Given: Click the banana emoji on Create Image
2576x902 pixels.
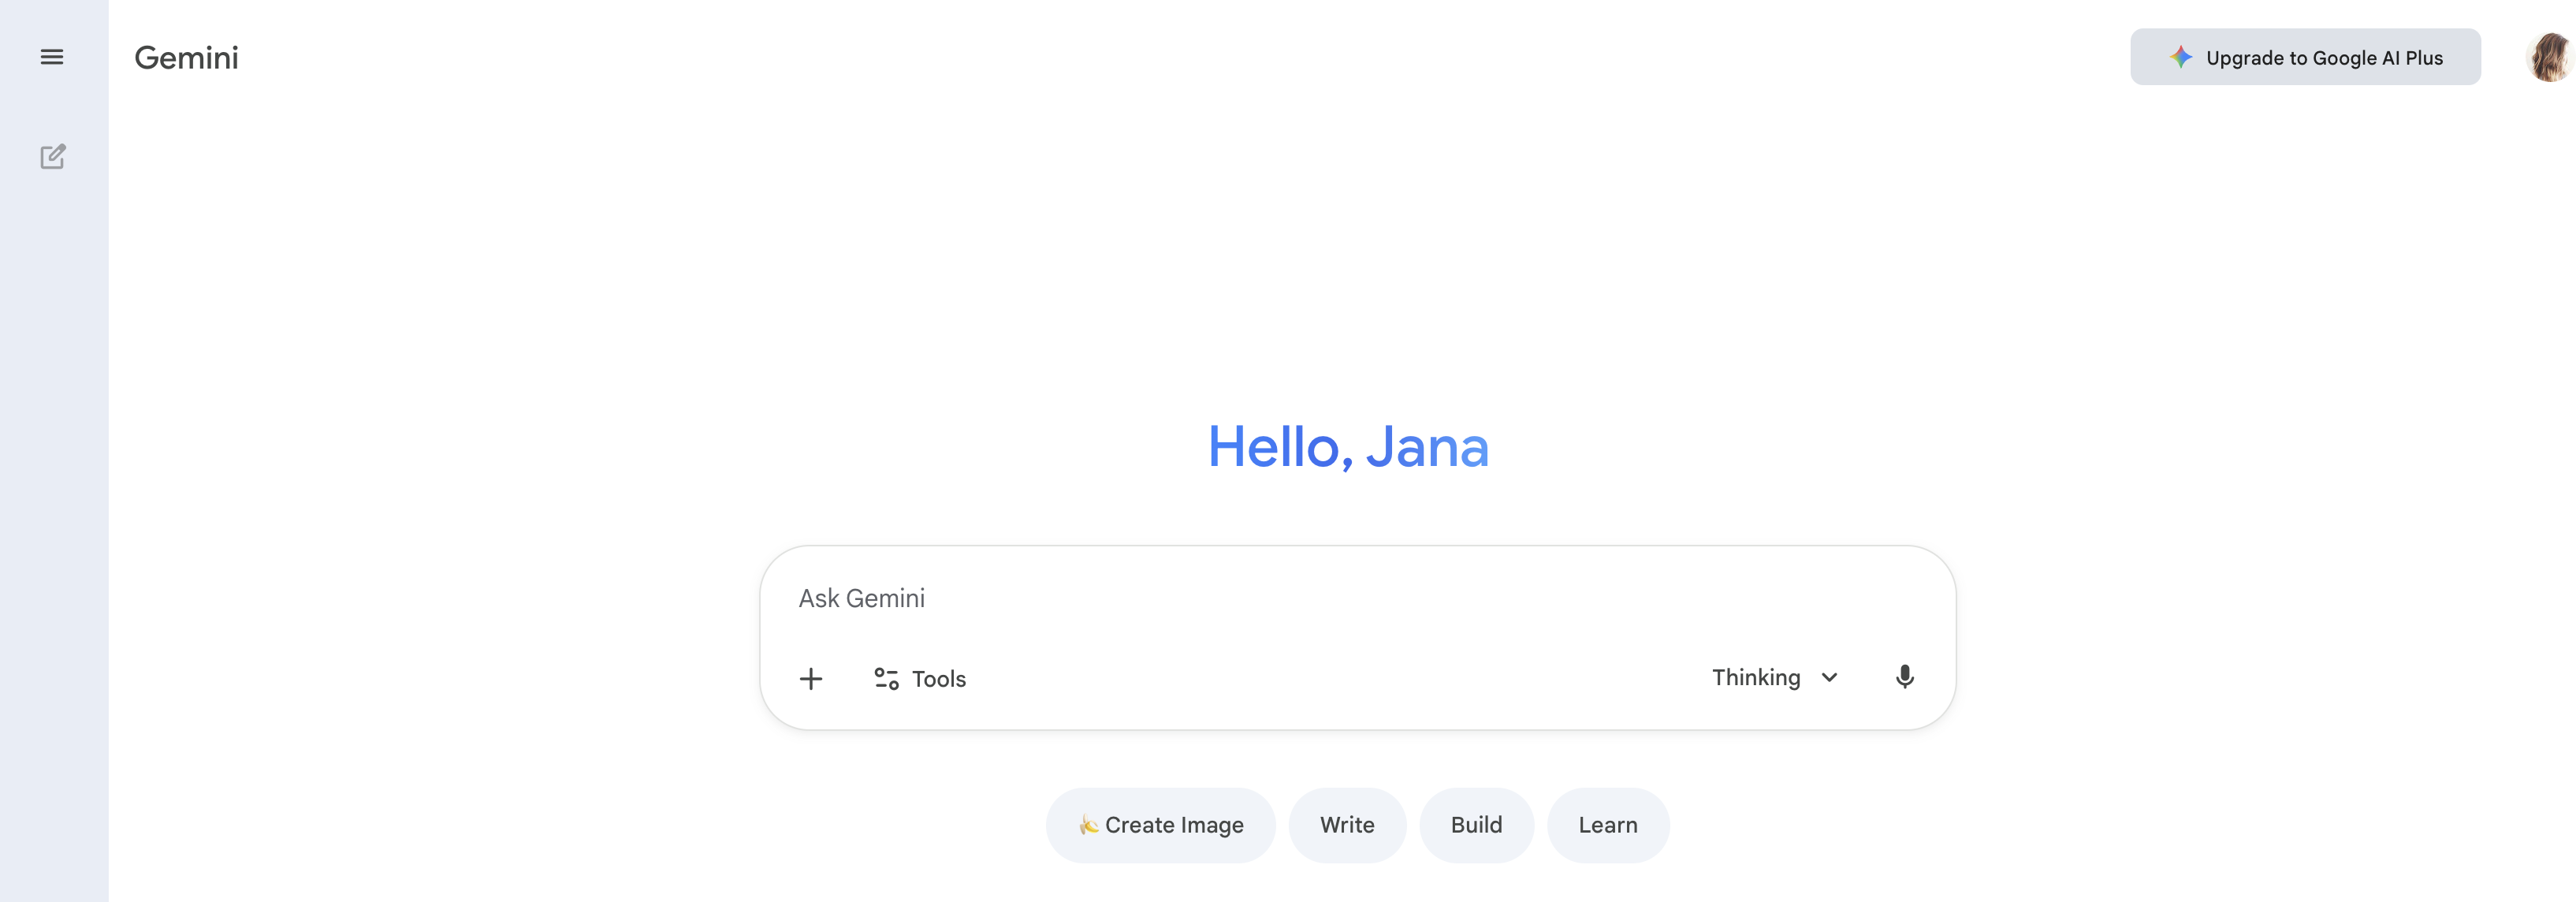Looking at the screenshot, I should tap(1090, 825).
